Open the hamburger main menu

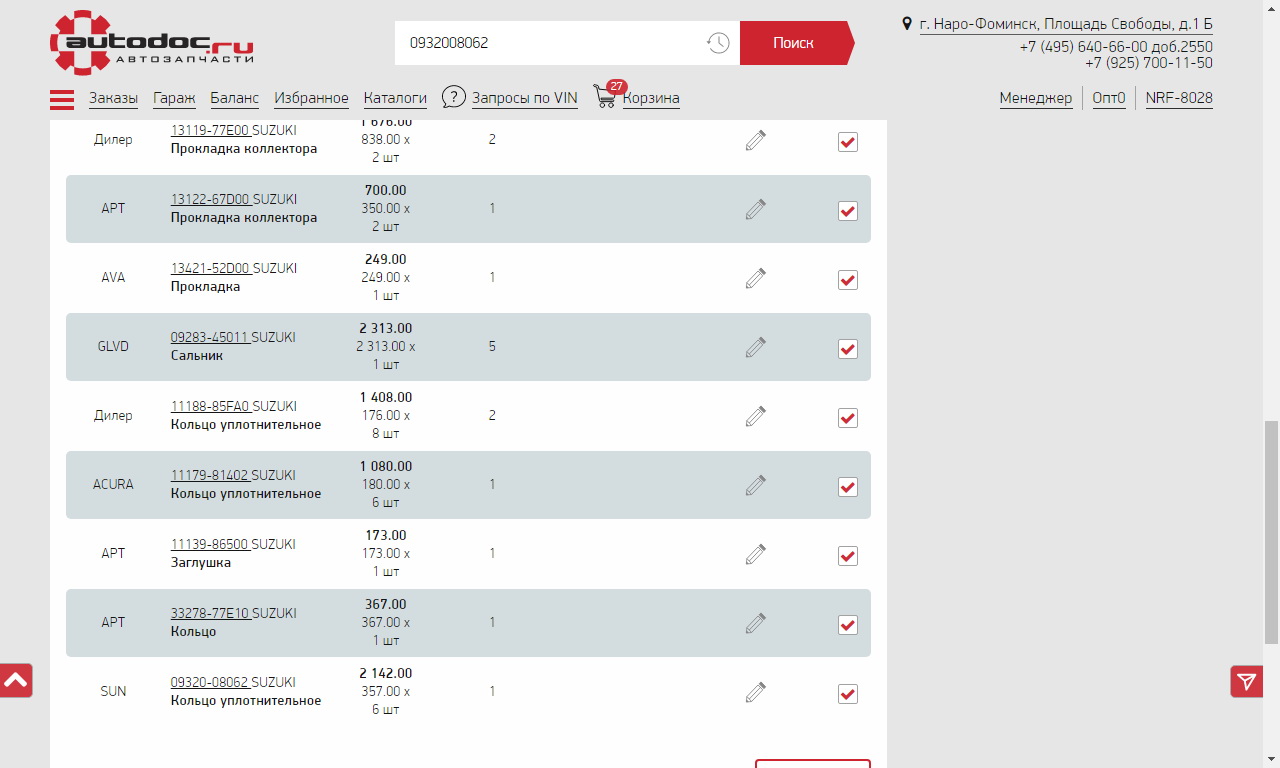62,99
